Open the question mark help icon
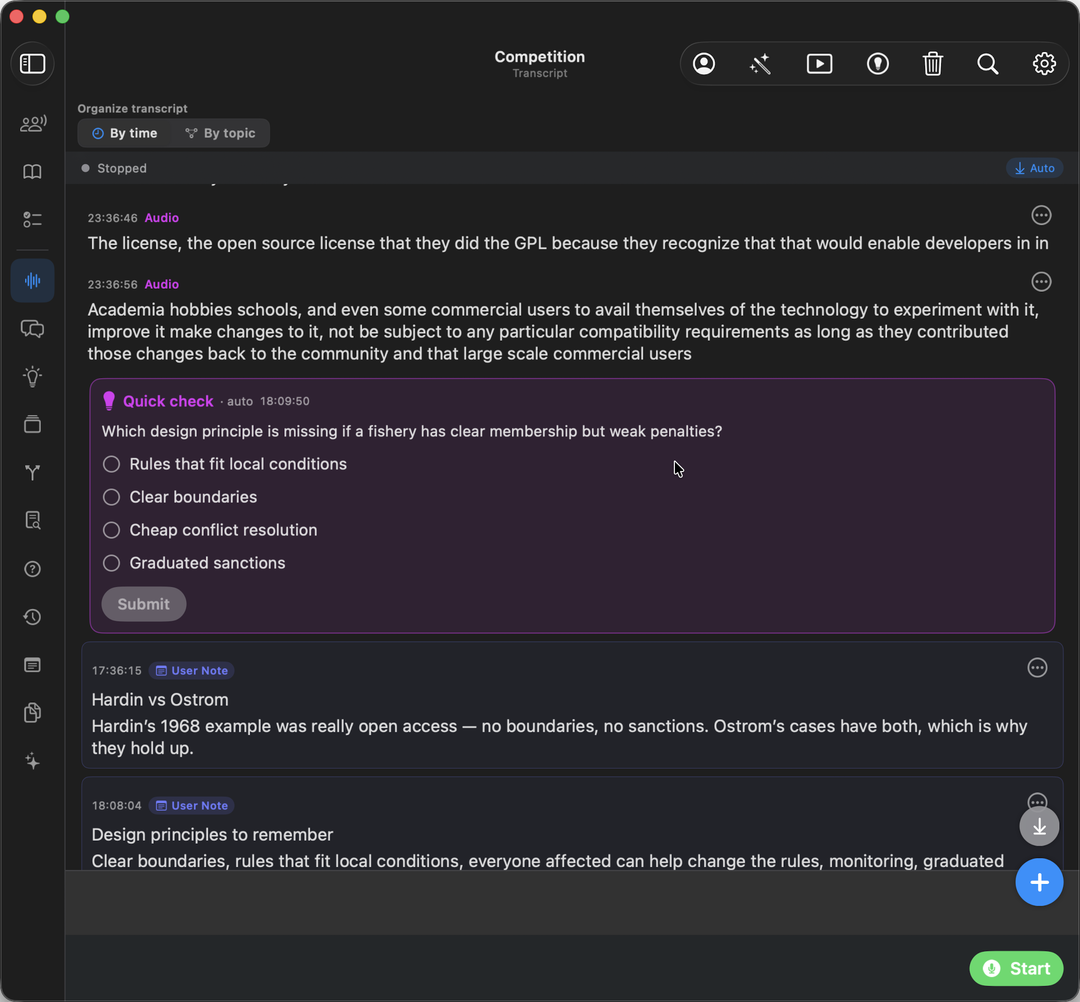This screenshot has height=1002, width=1080. point(32,569)
